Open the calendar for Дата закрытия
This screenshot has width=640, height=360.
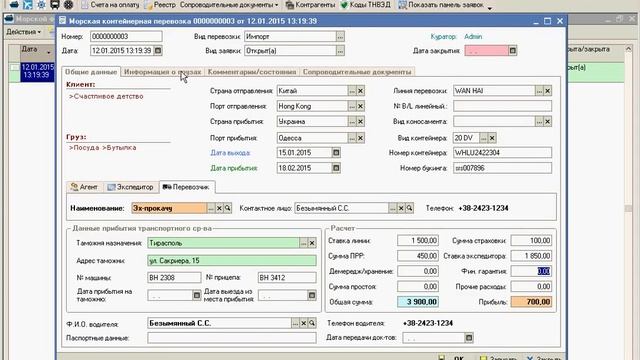(x=513, y=51)
